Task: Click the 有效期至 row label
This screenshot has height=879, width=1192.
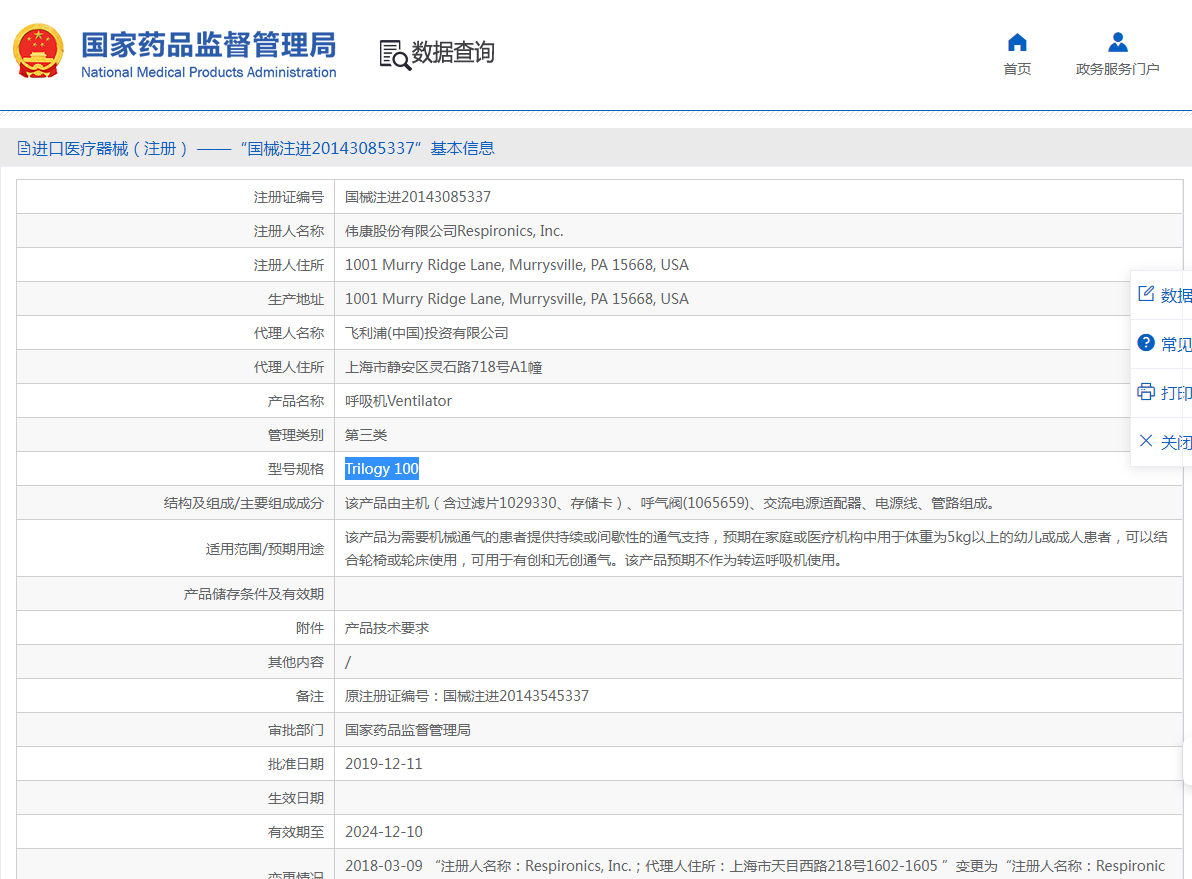Action: click(x=296, y=832)
